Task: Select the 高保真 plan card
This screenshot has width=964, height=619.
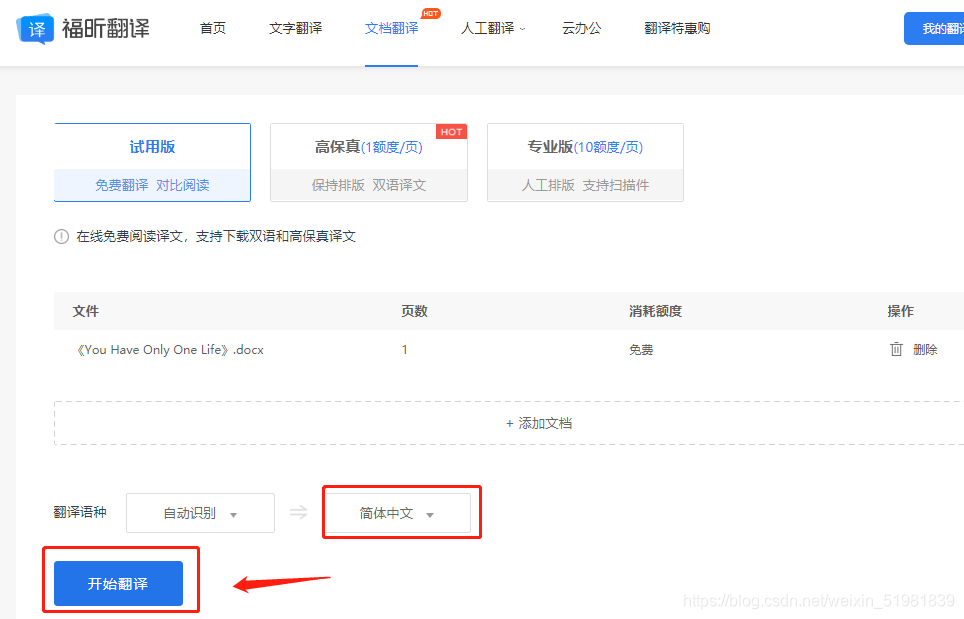Action: [369, 162]
